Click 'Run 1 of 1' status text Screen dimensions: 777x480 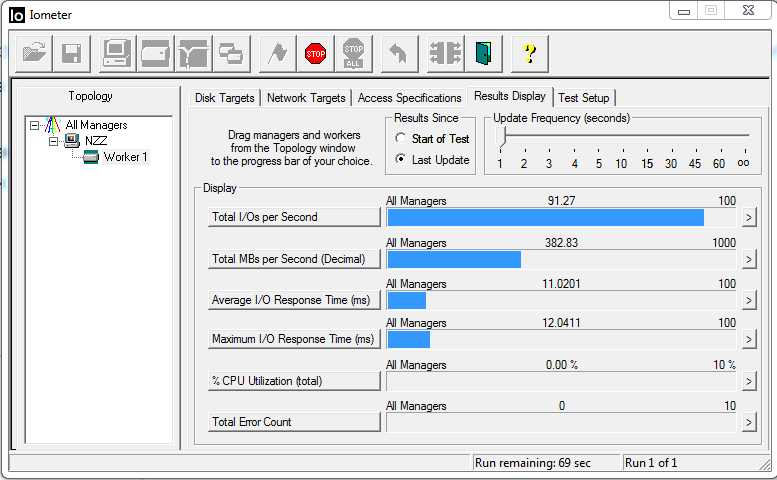(x=651, y=463)
